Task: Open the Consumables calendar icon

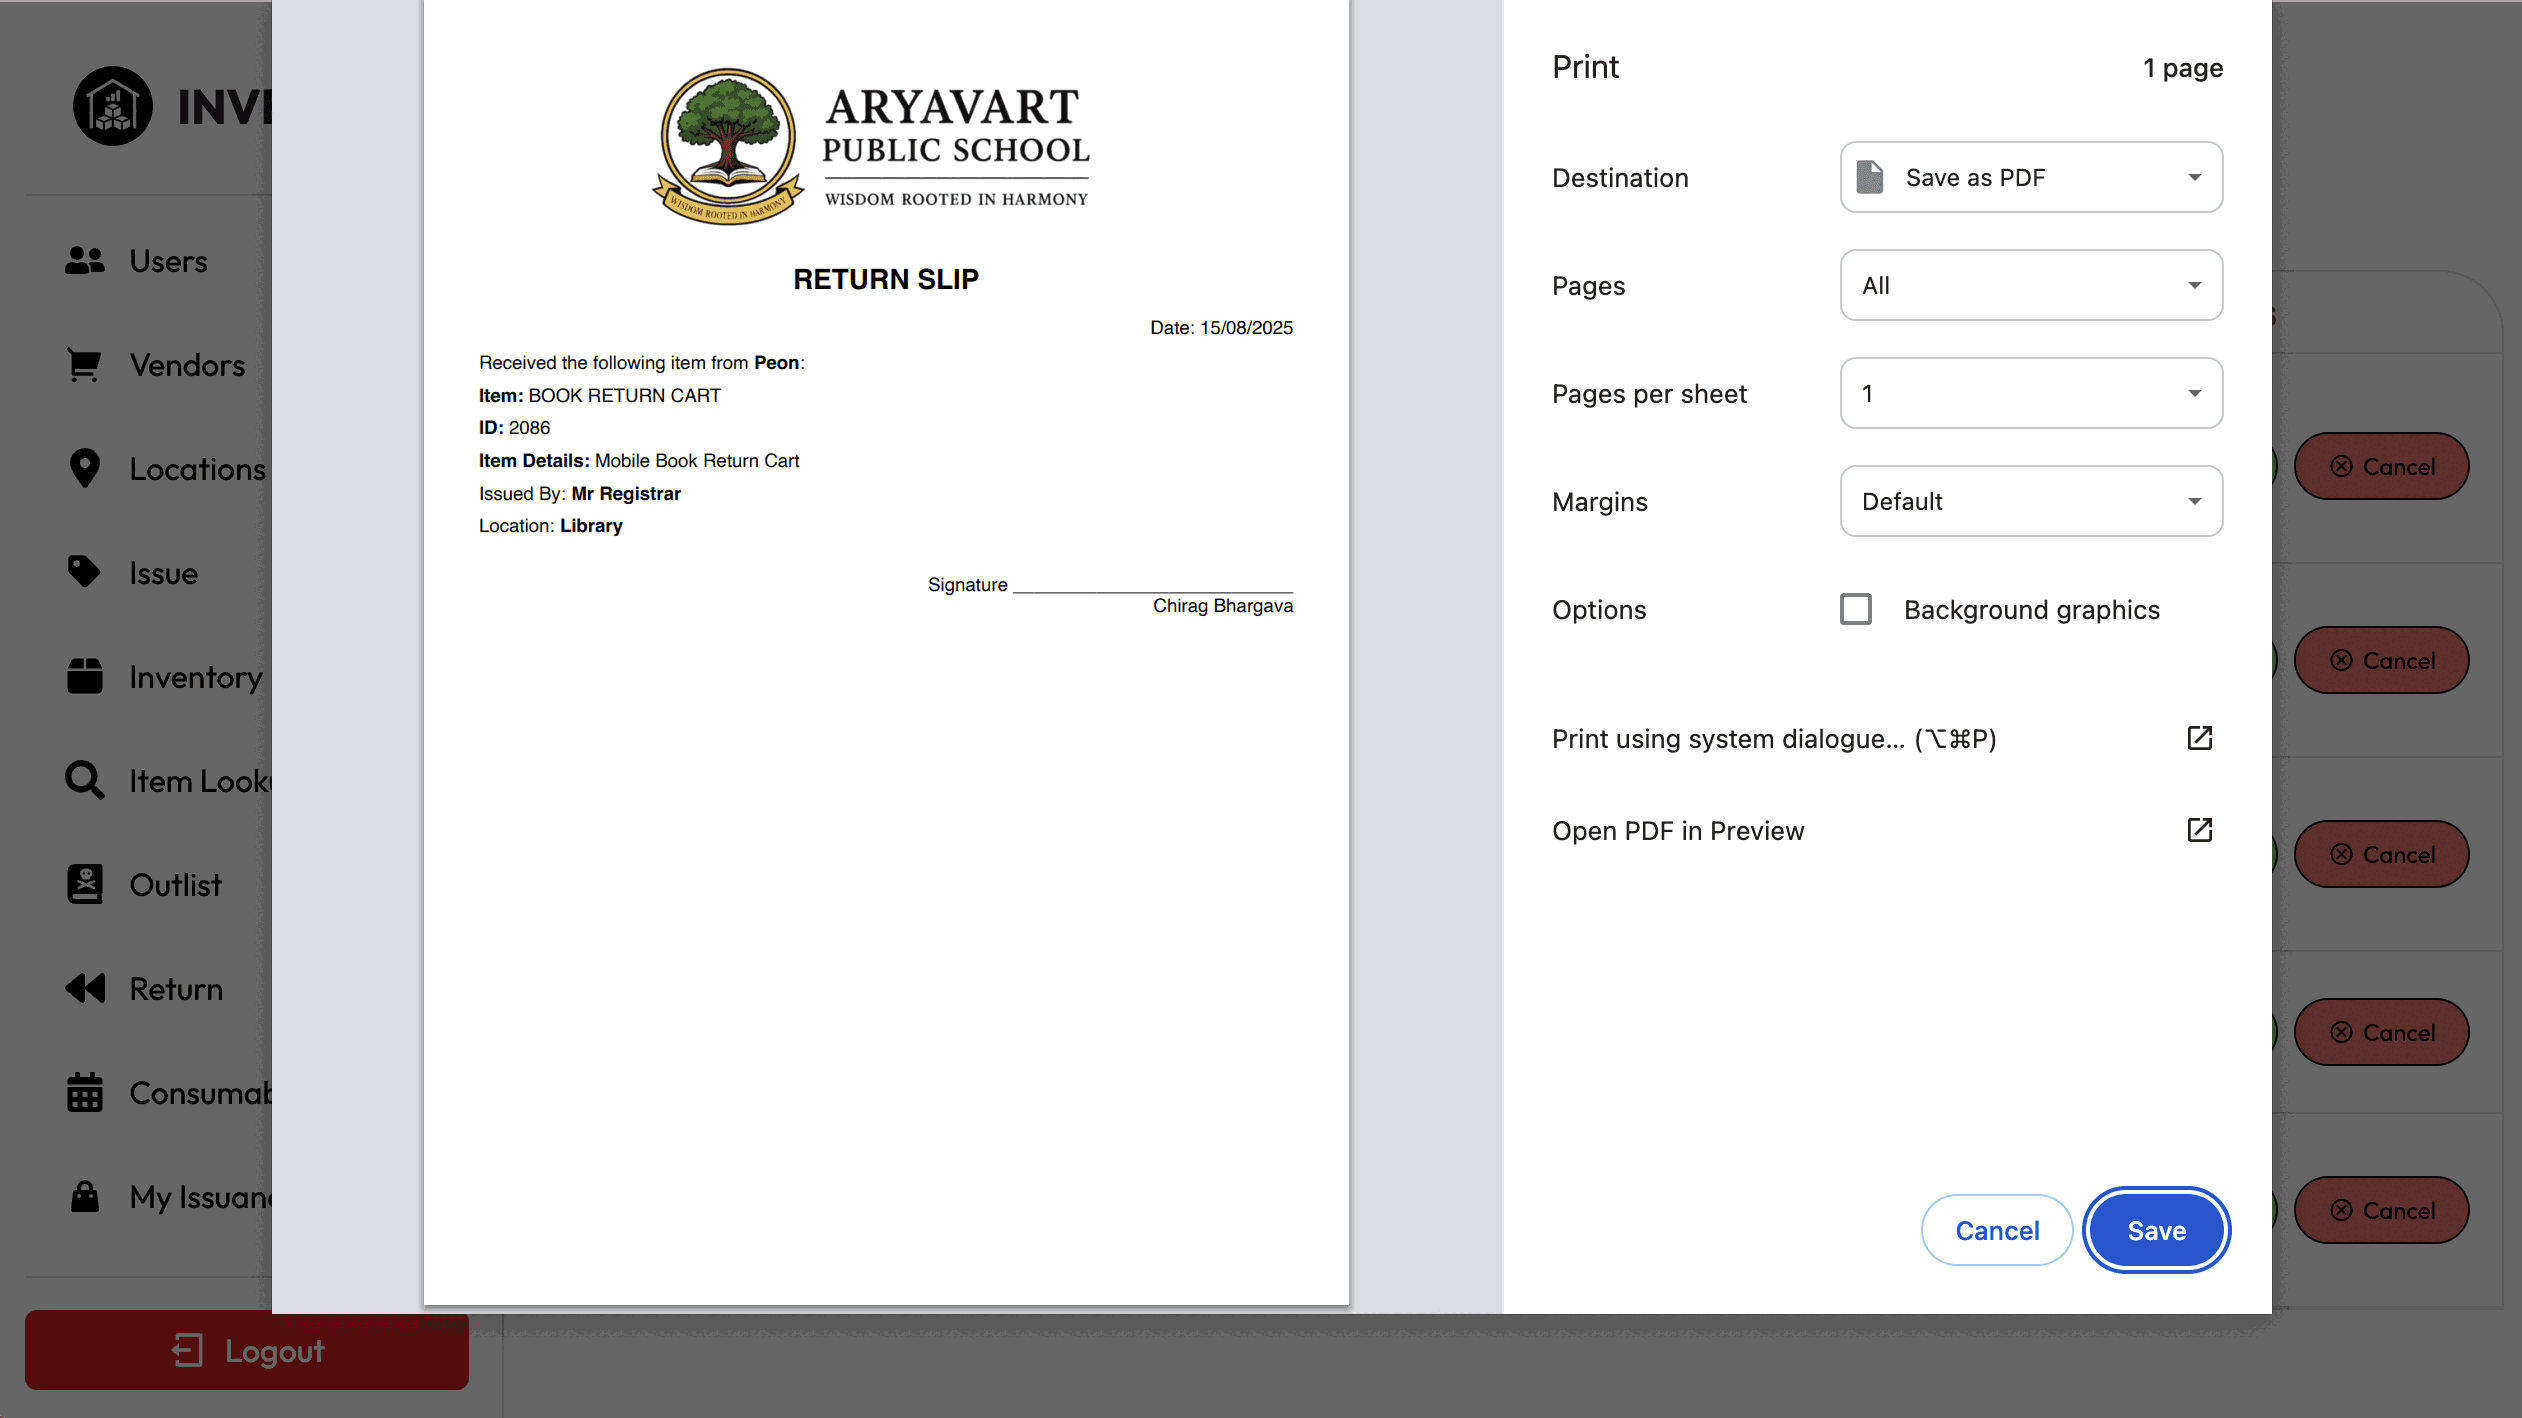Action: point(85,1093)
